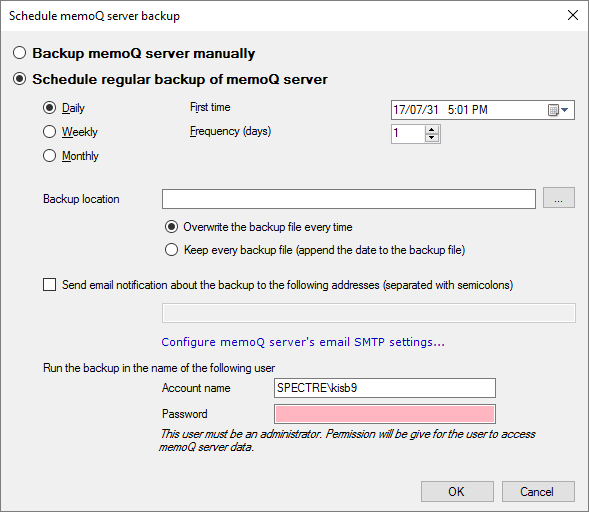Select Keep every backup file option
Screen dimensions: 589x512
(171, 250)
